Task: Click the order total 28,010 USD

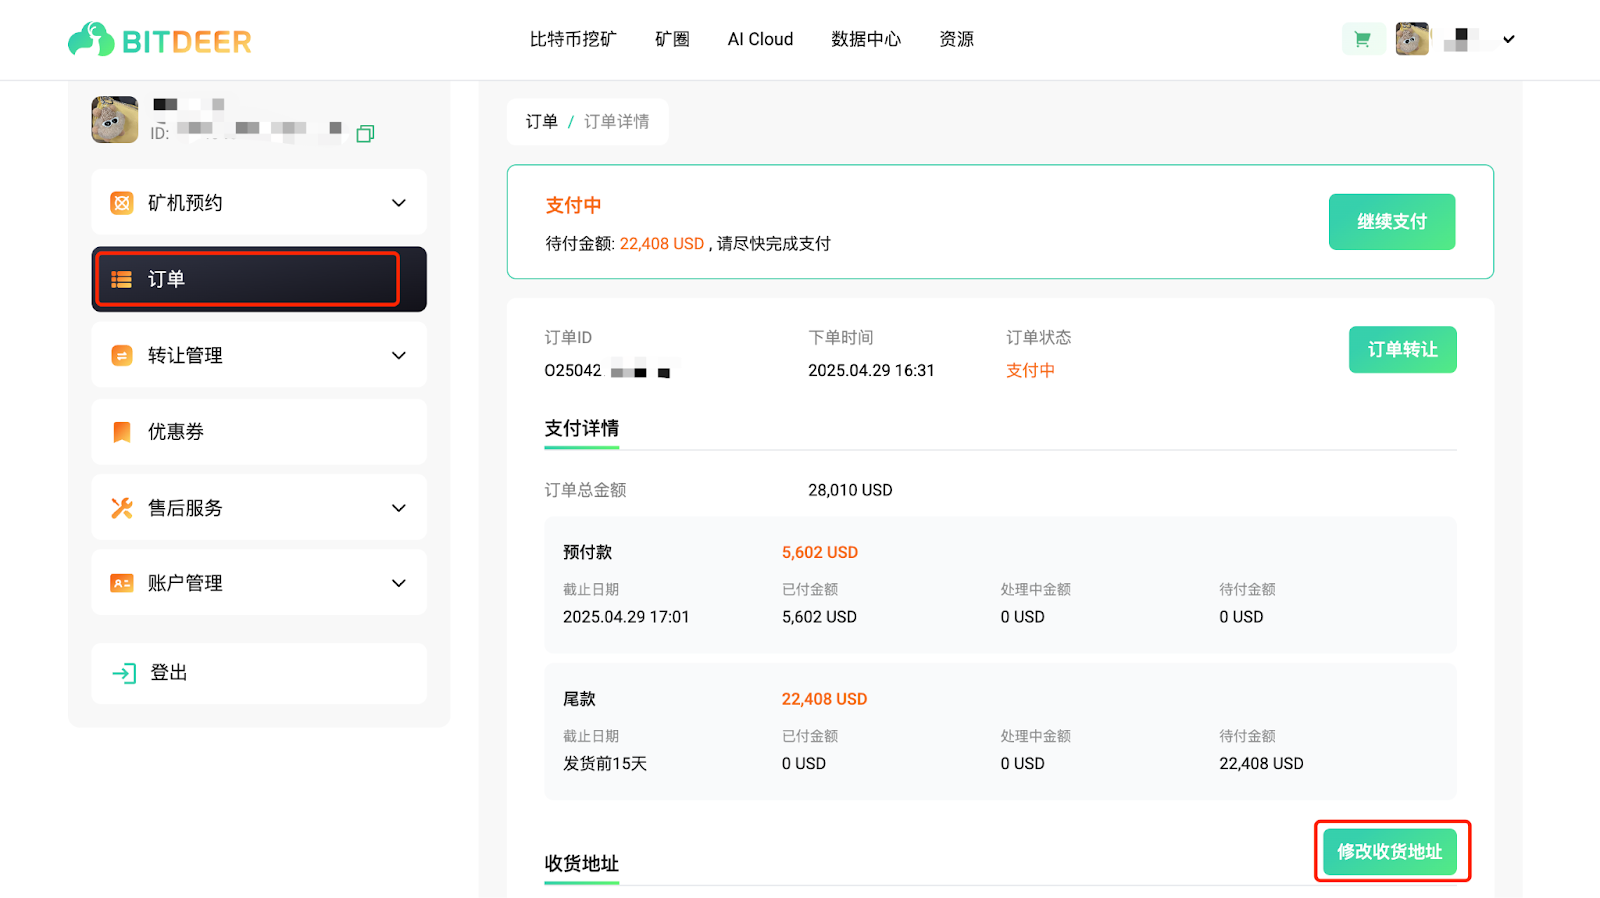Action: 850,491
